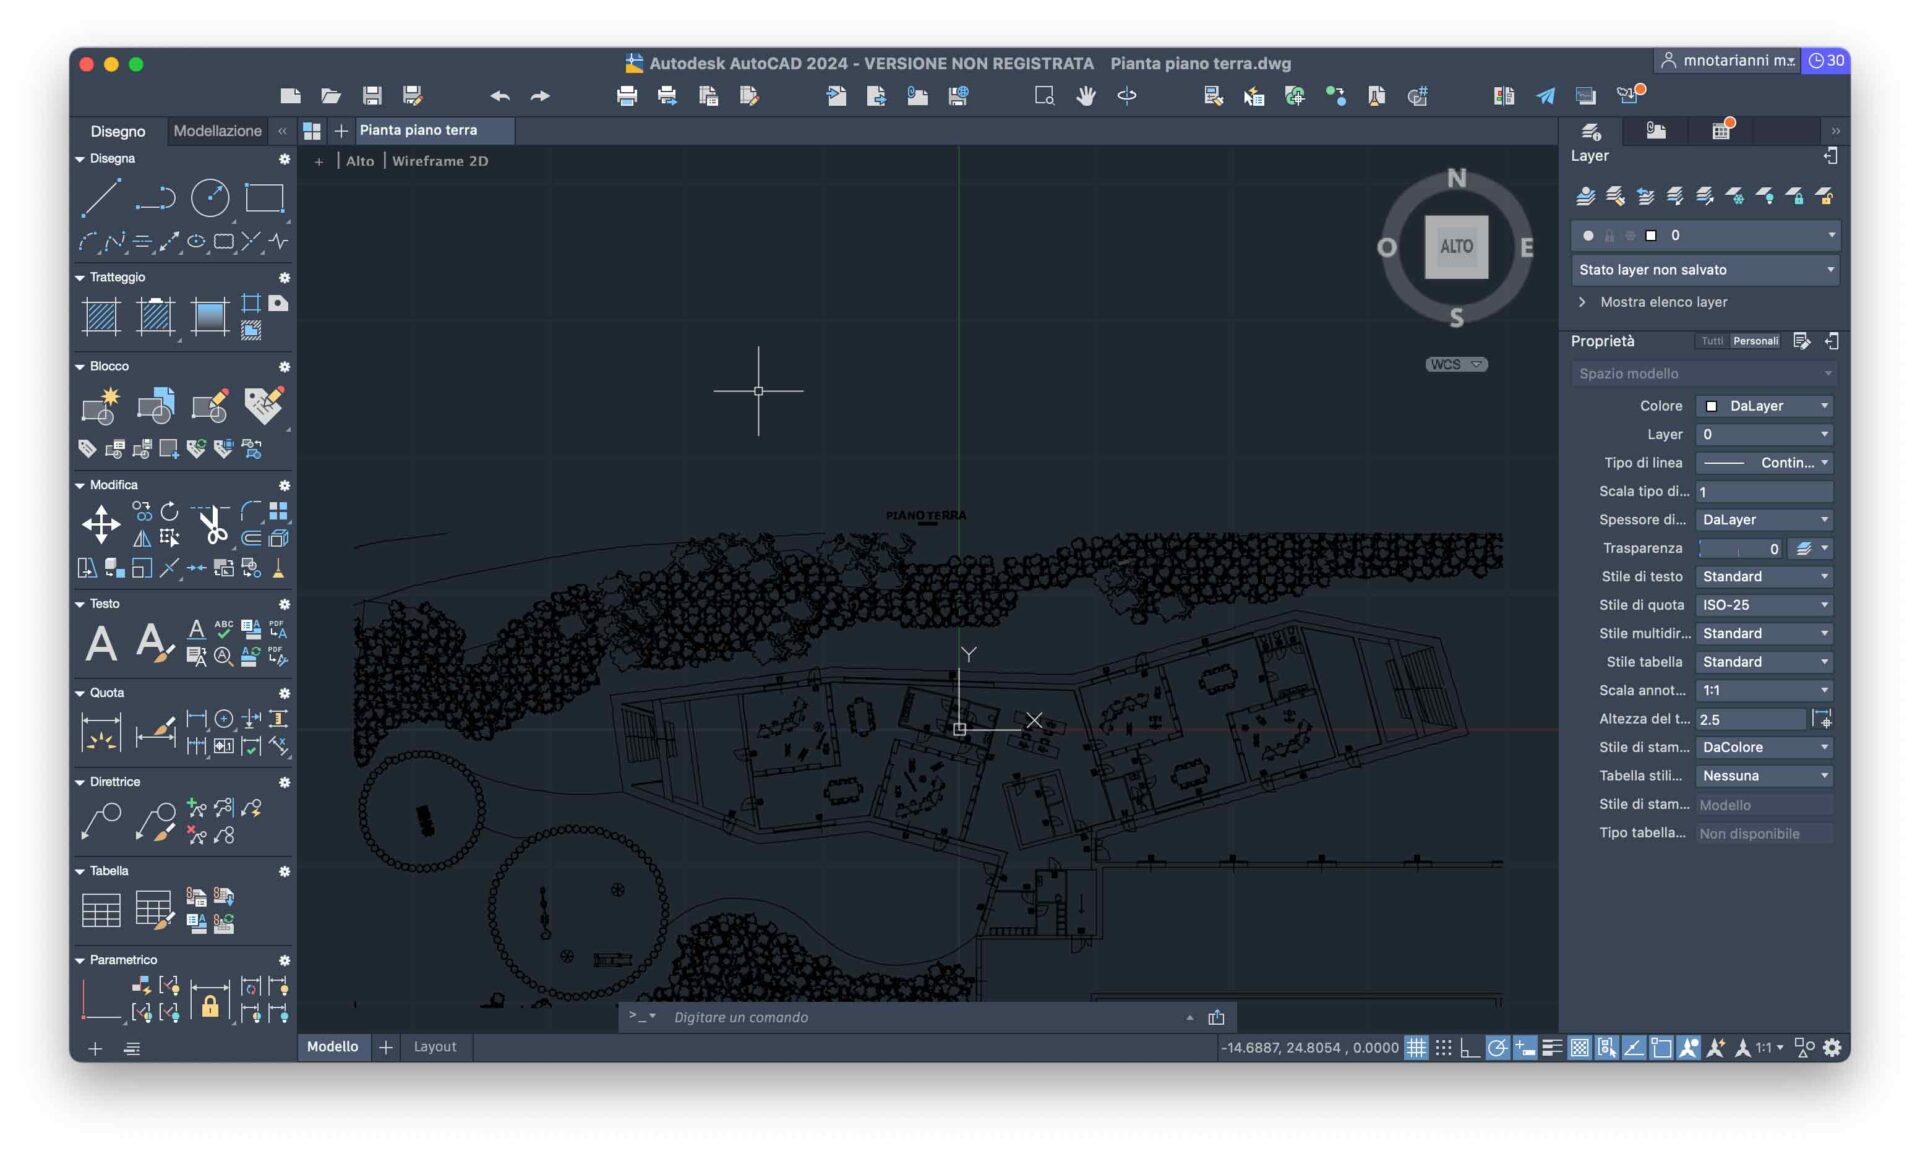Select the Line tool in the Disegna panel
This screenshot has width=1920, height=1154.
(x=100, y=196)
